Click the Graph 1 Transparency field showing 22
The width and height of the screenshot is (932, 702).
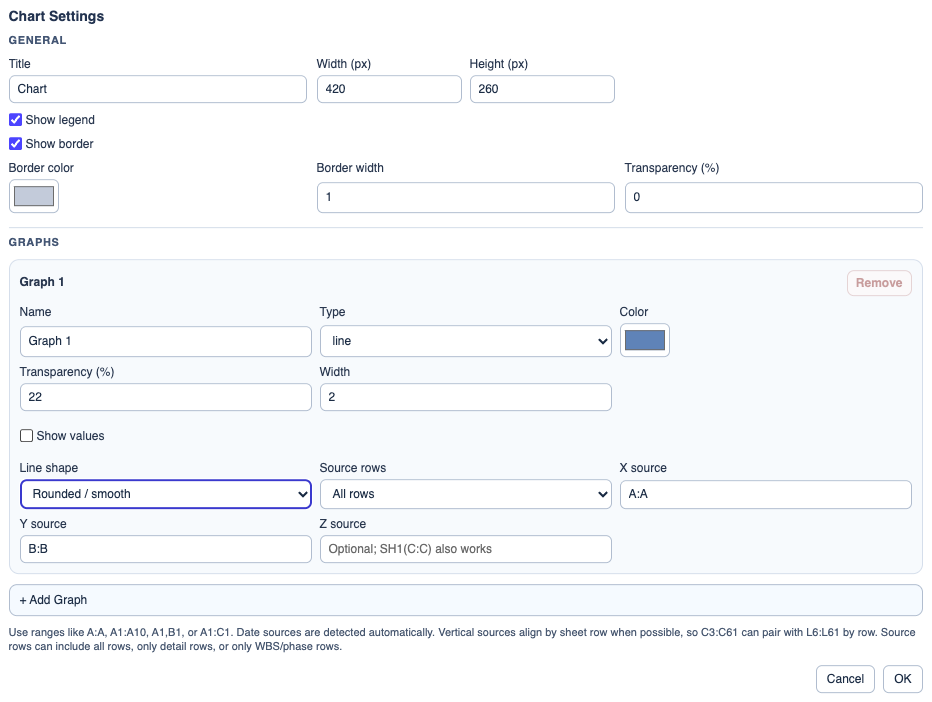pyautogui.click(x=166, y=397)
